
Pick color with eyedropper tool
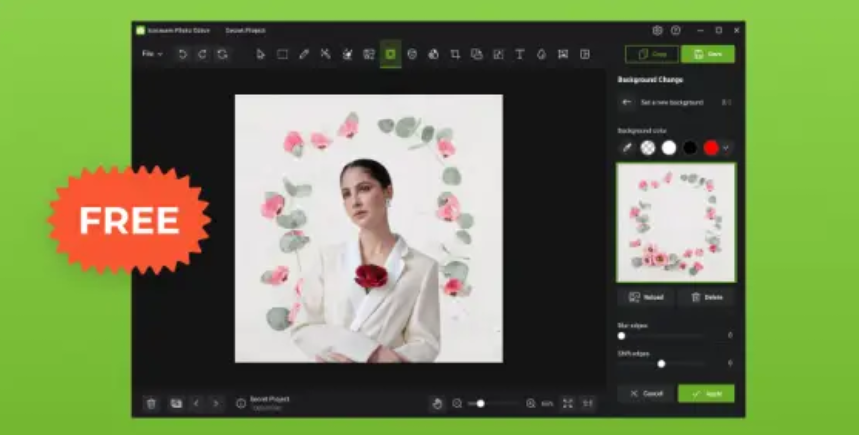coord(627,148)
